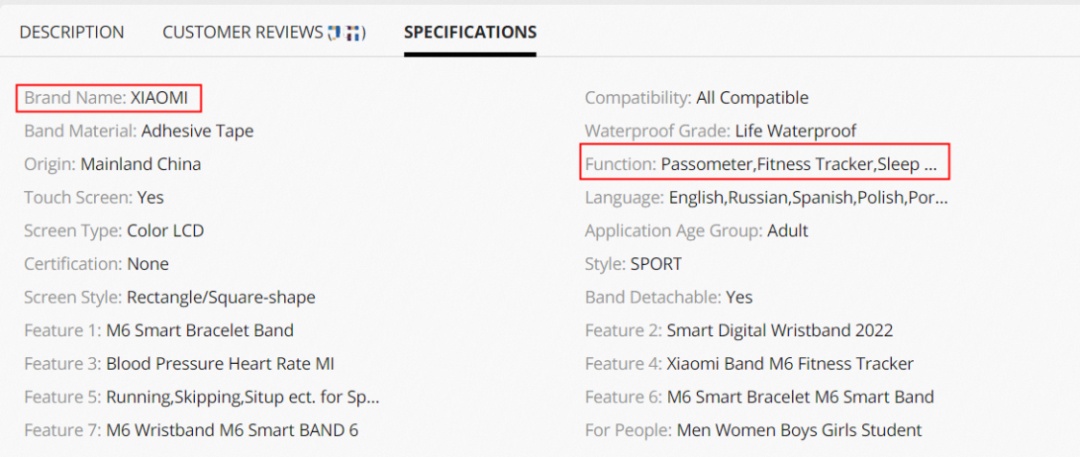Select the Screen Type Color LCD row
Image resolution: width=1080 pixels, height=457 pixels.
114,230
